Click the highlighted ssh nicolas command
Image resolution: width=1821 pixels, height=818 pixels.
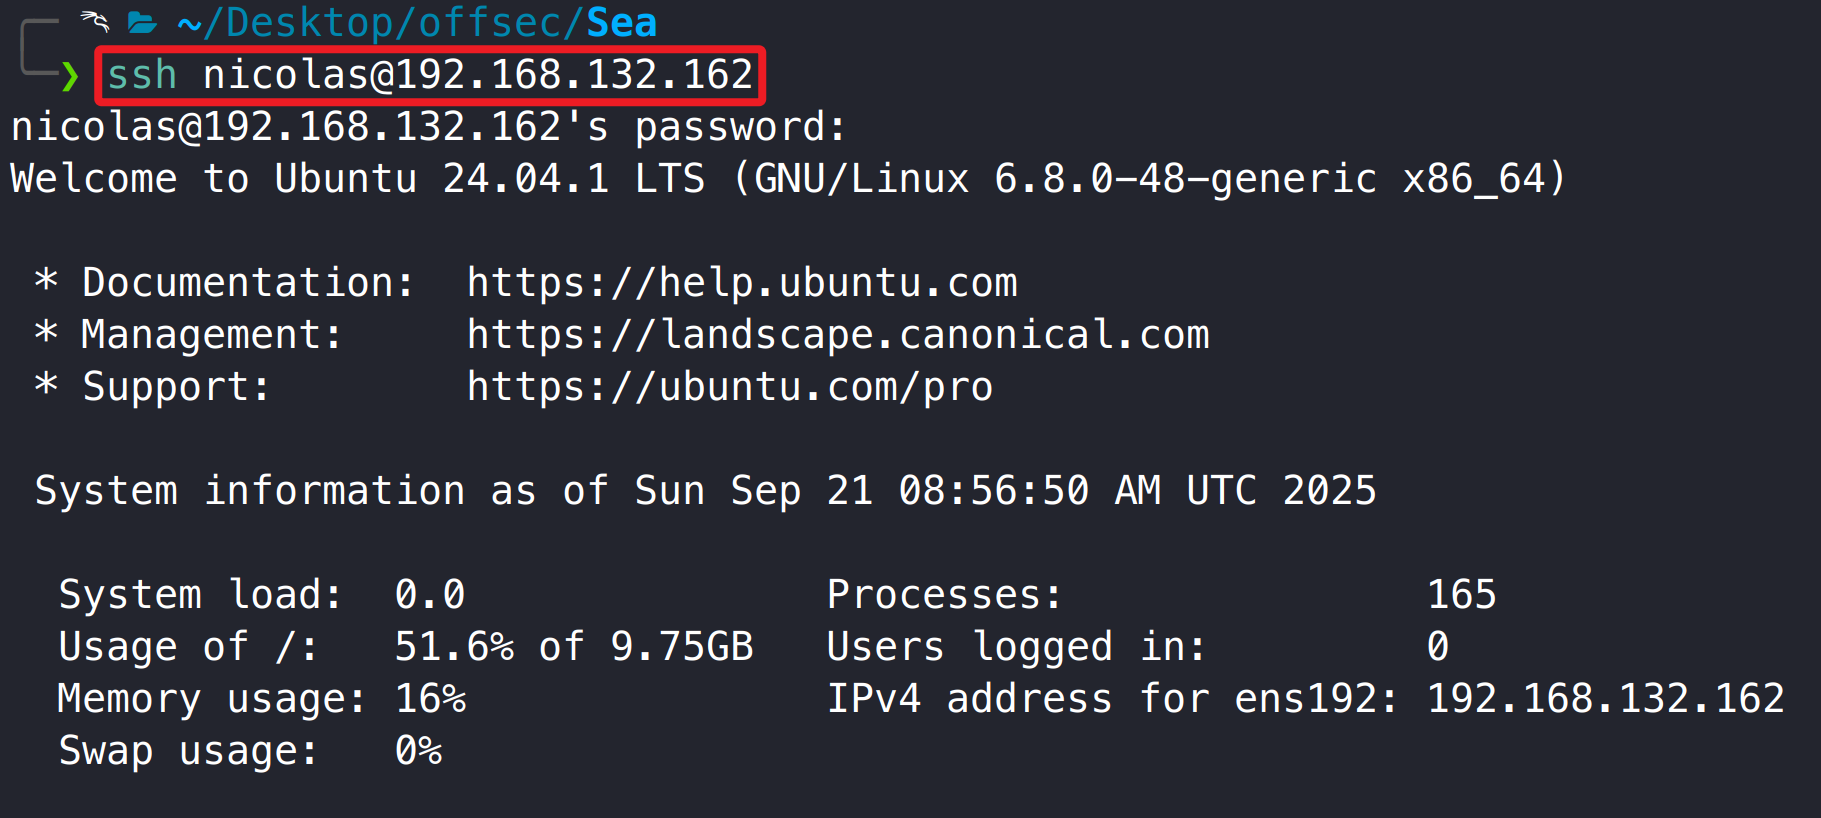coord(430,75)
